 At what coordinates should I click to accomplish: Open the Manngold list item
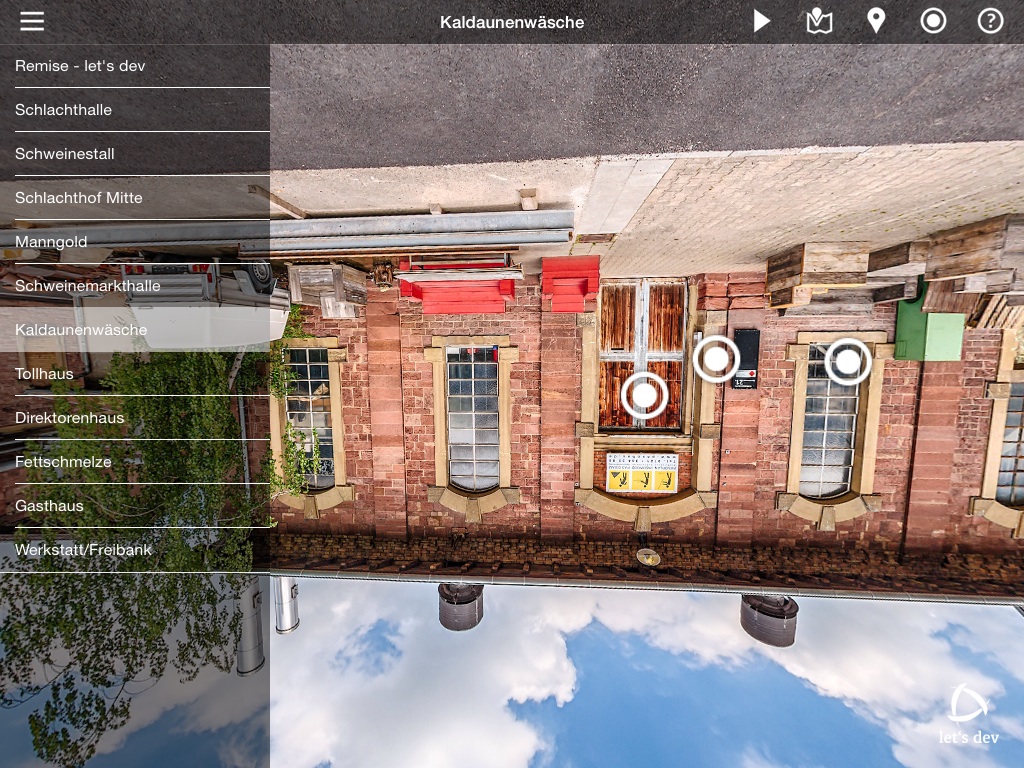pos(135,242)
